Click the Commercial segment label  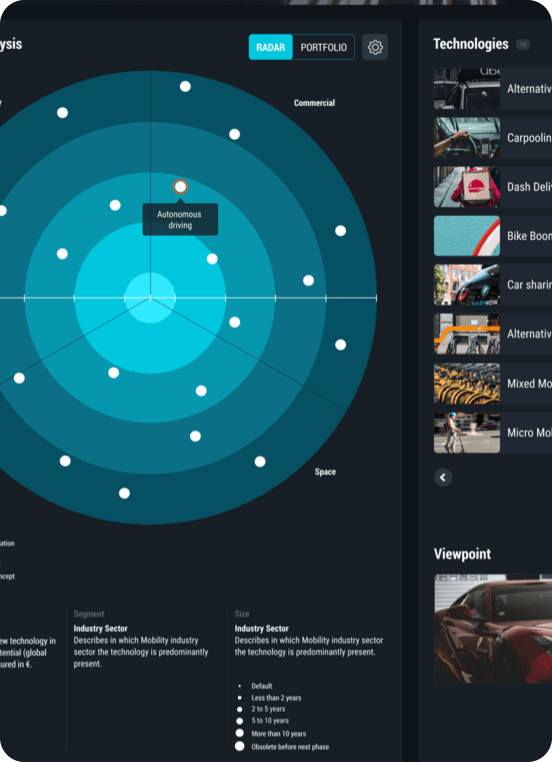coord(314,103)
